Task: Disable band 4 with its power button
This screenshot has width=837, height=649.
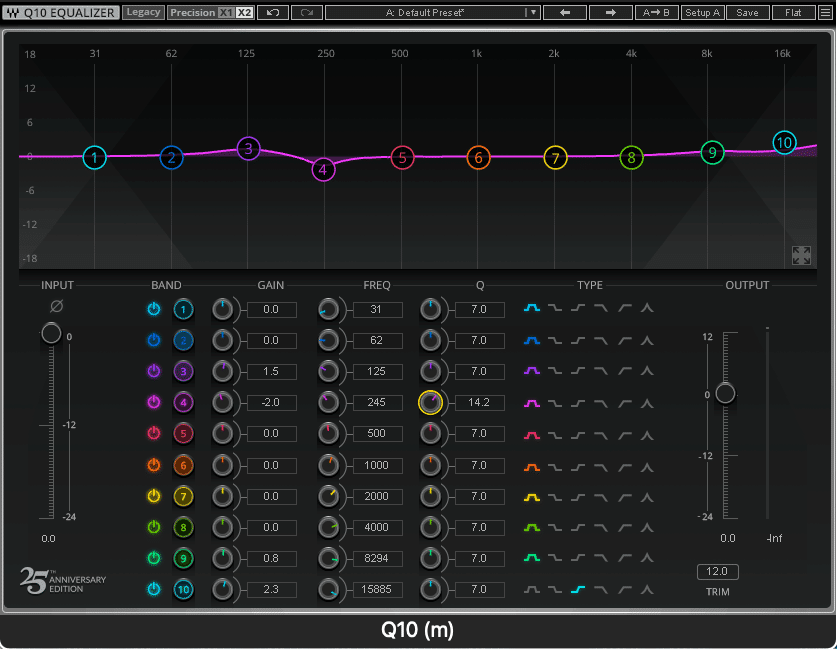Action: pos(154,402)
